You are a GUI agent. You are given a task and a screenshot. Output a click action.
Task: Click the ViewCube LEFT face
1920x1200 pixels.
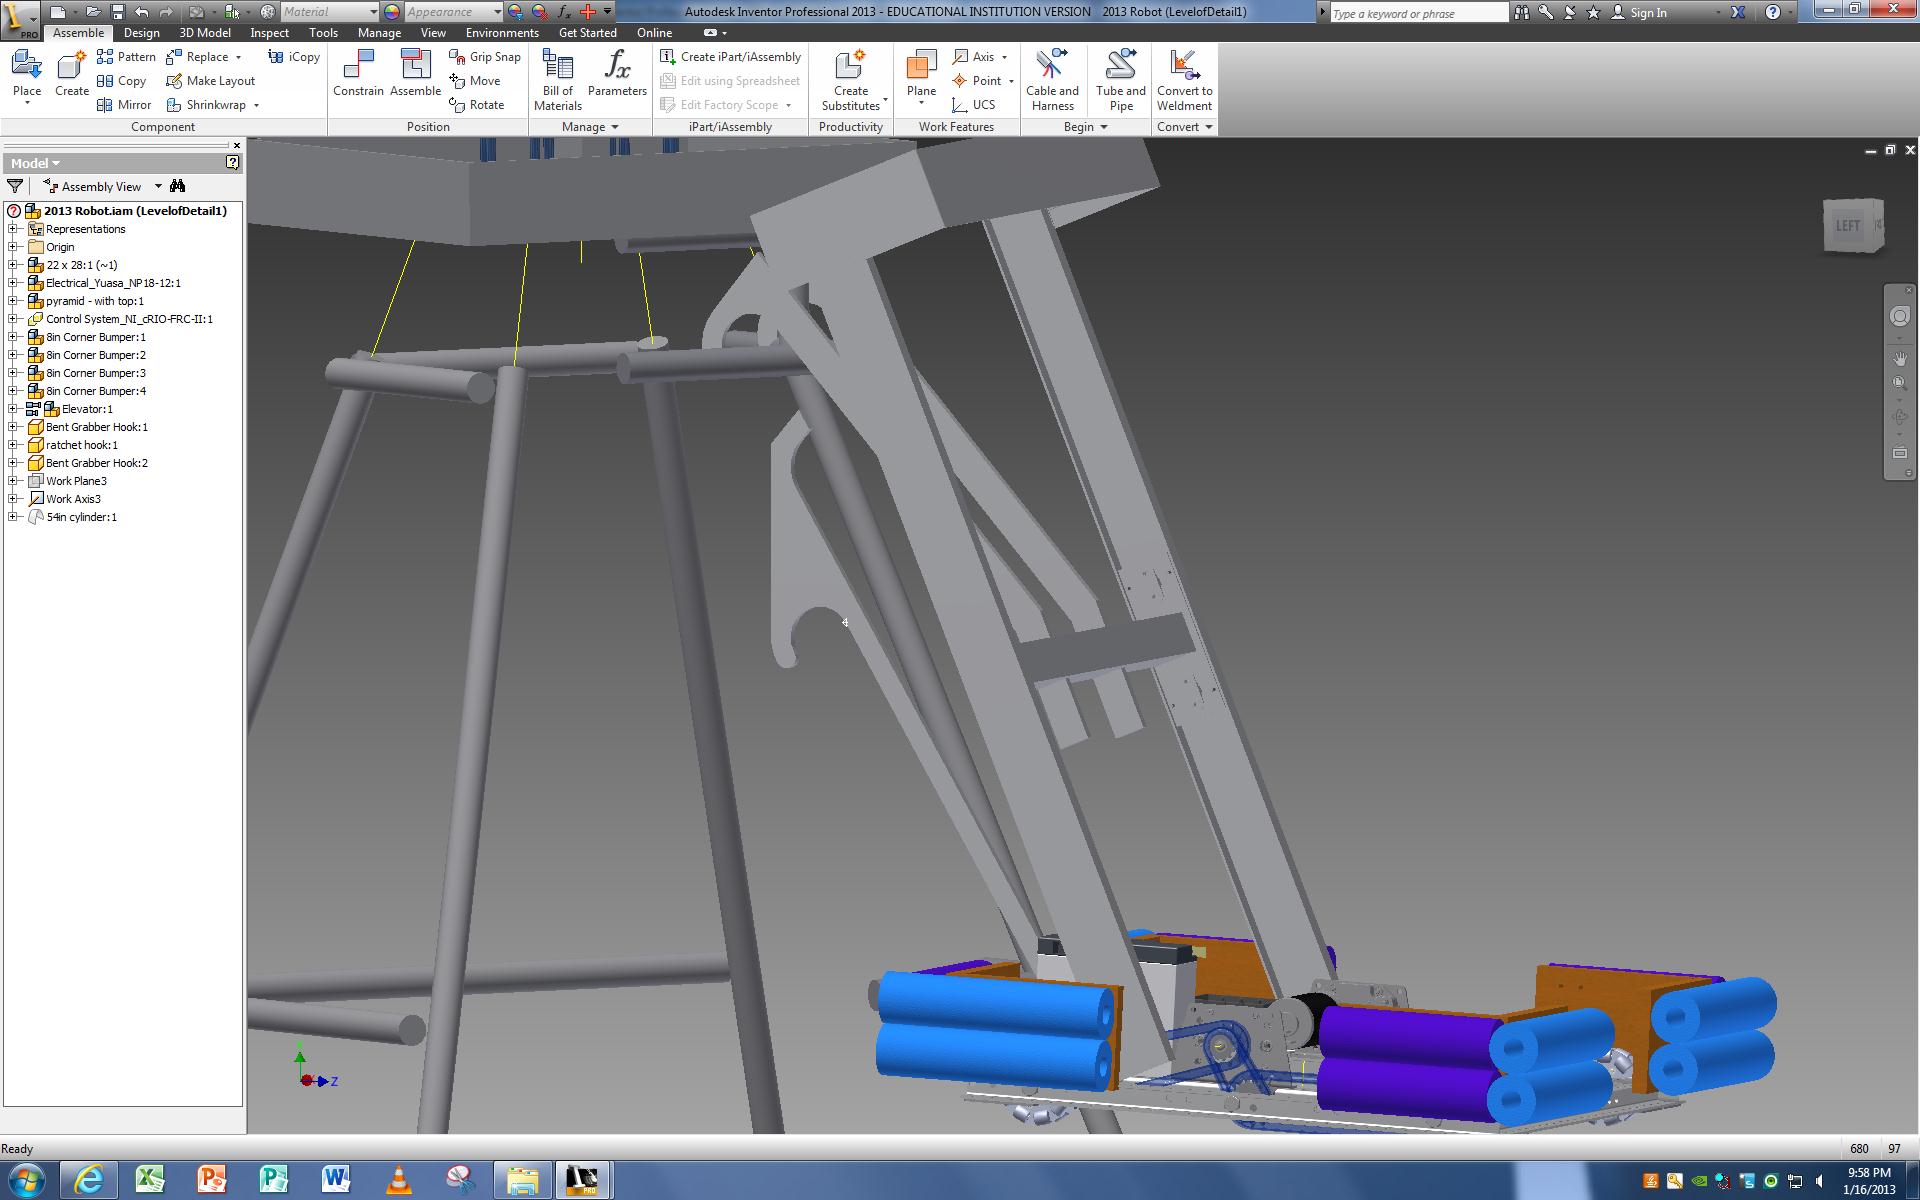point(1847,226)
